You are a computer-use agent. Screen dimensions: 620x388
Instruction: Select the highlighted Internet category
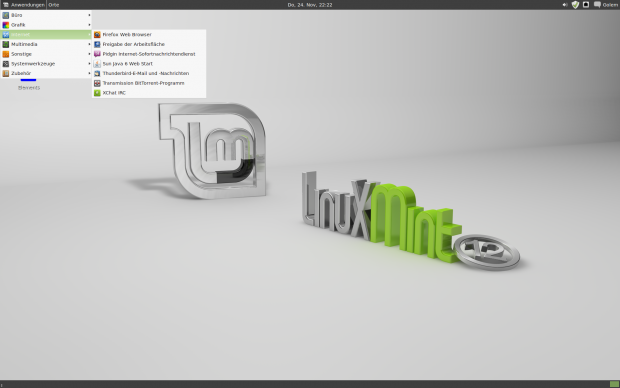coord(46,34)
